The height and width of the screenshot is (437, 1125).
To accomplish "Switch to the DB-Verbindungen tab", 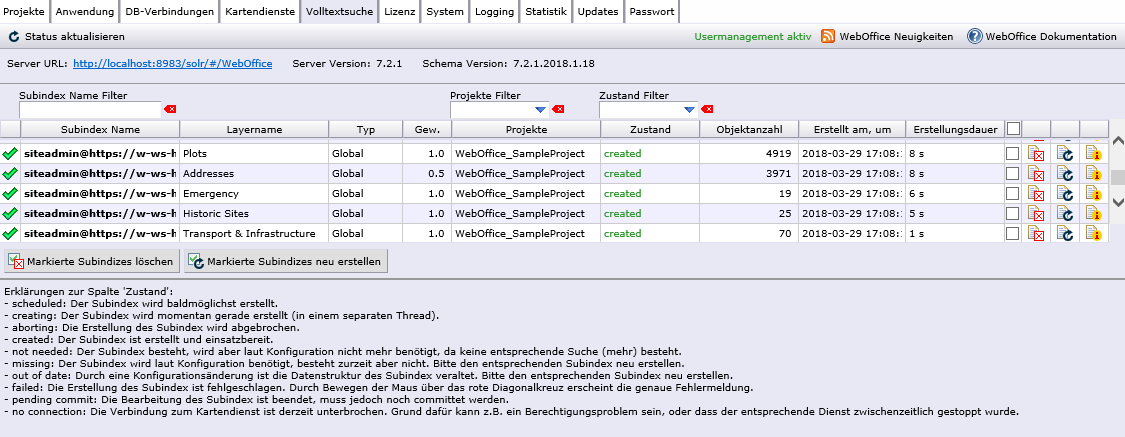I will pos(169,11).
